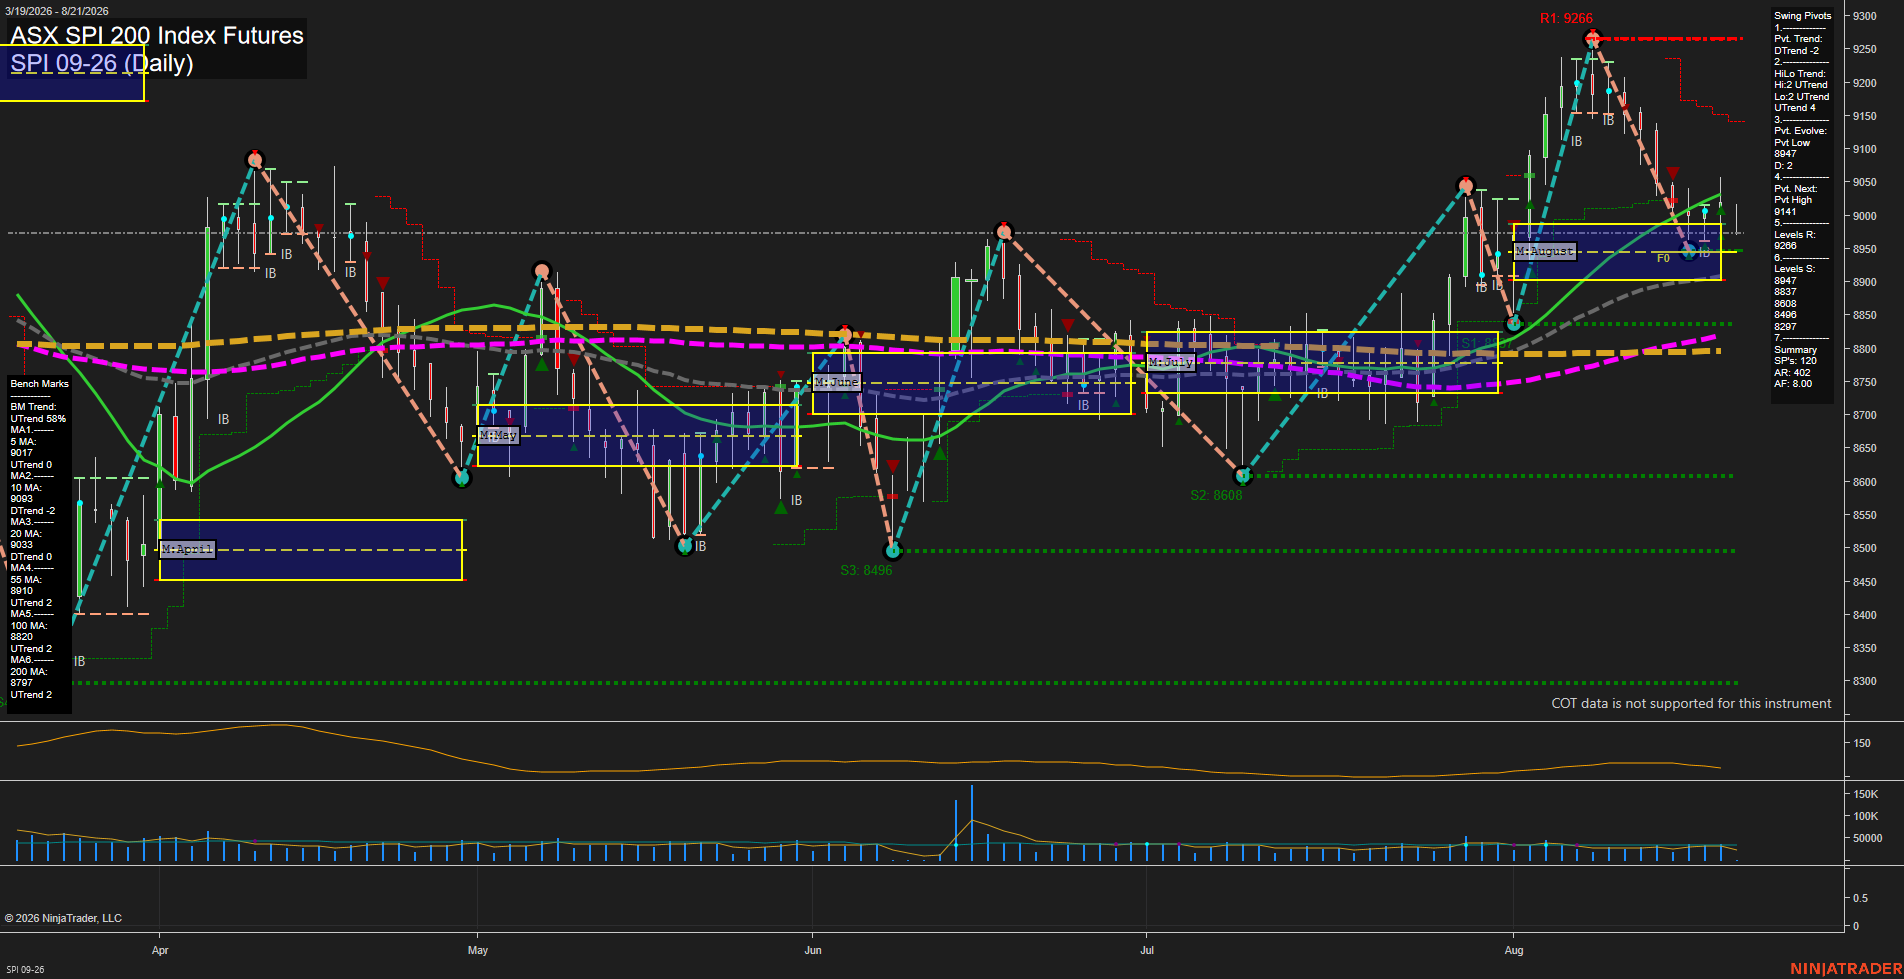Click the S3: 8496 support label

[x=866, y=570]
